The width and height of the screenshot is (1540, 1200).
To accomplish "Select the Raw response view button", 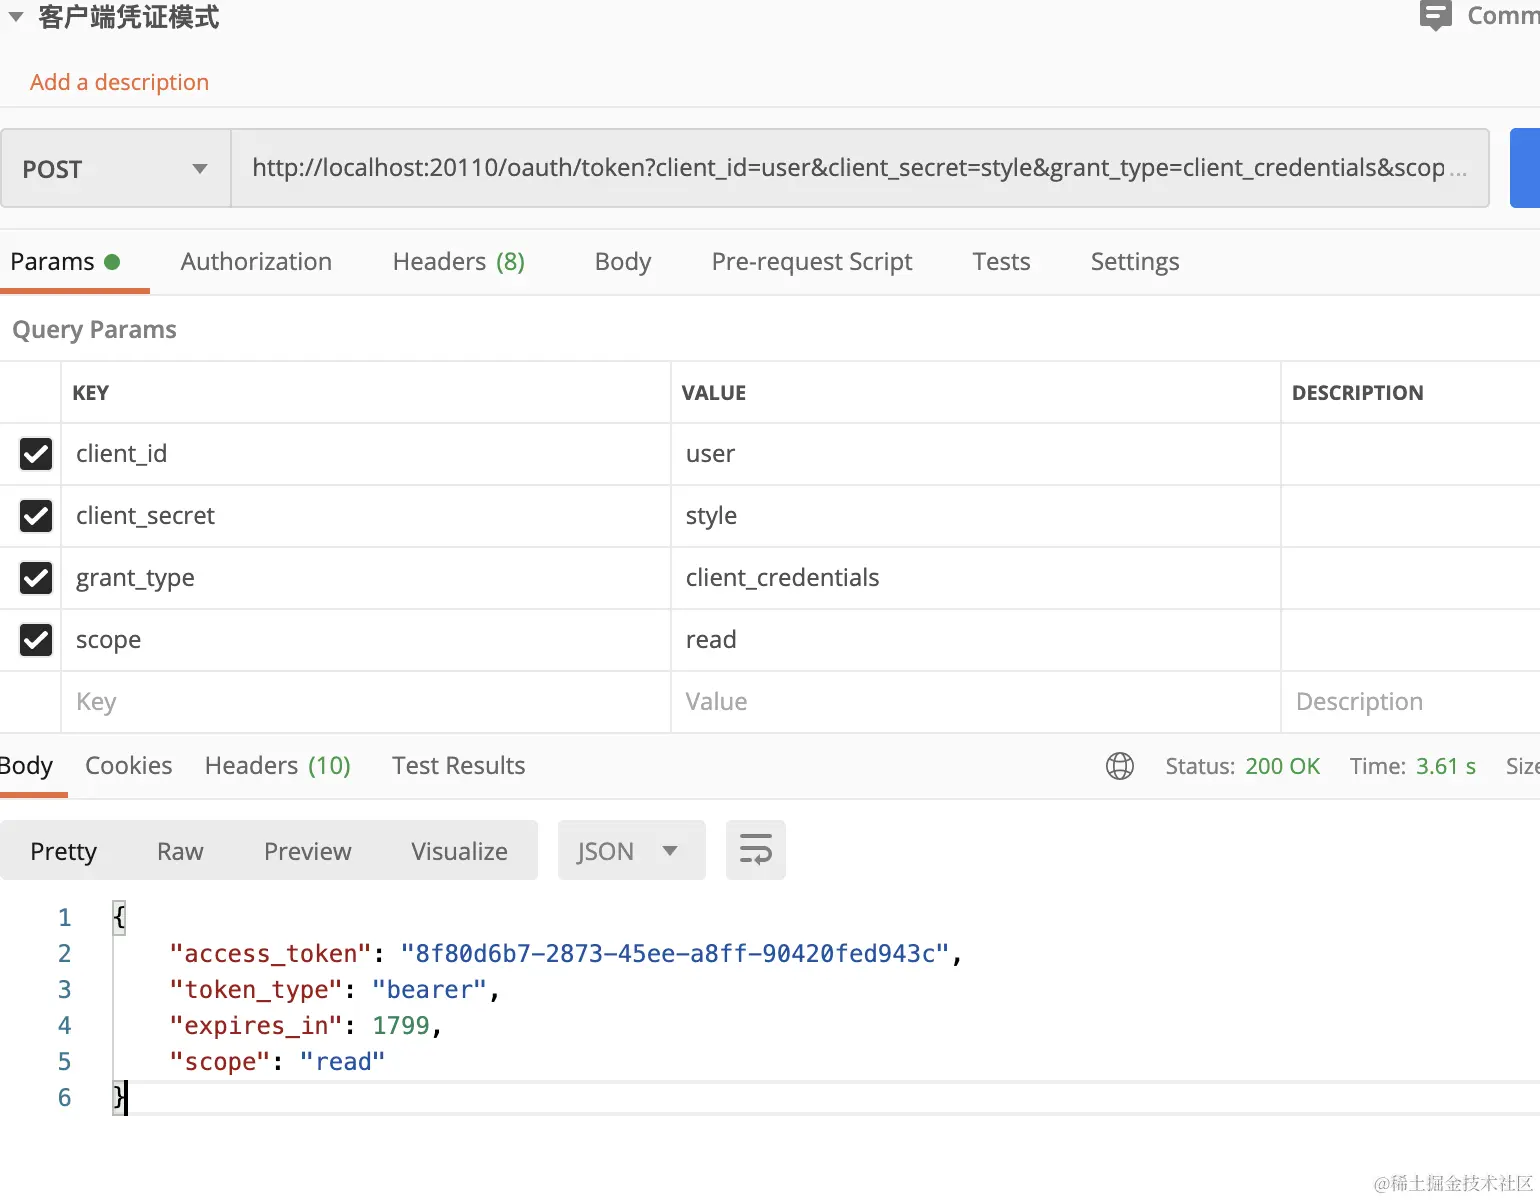I will click(180, 851).
